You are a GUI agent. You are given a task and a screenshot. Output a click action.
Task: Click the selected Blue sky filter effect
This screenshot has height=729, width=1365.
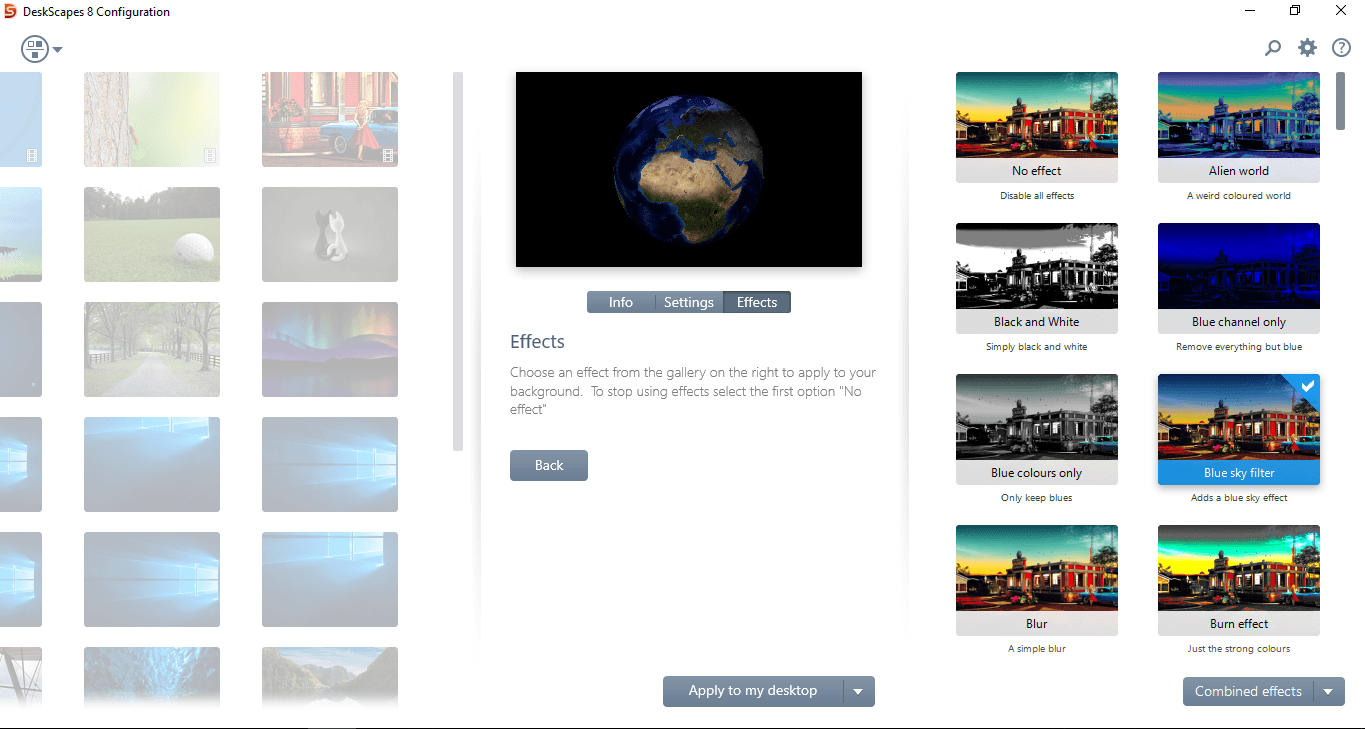pos(1239,429)
